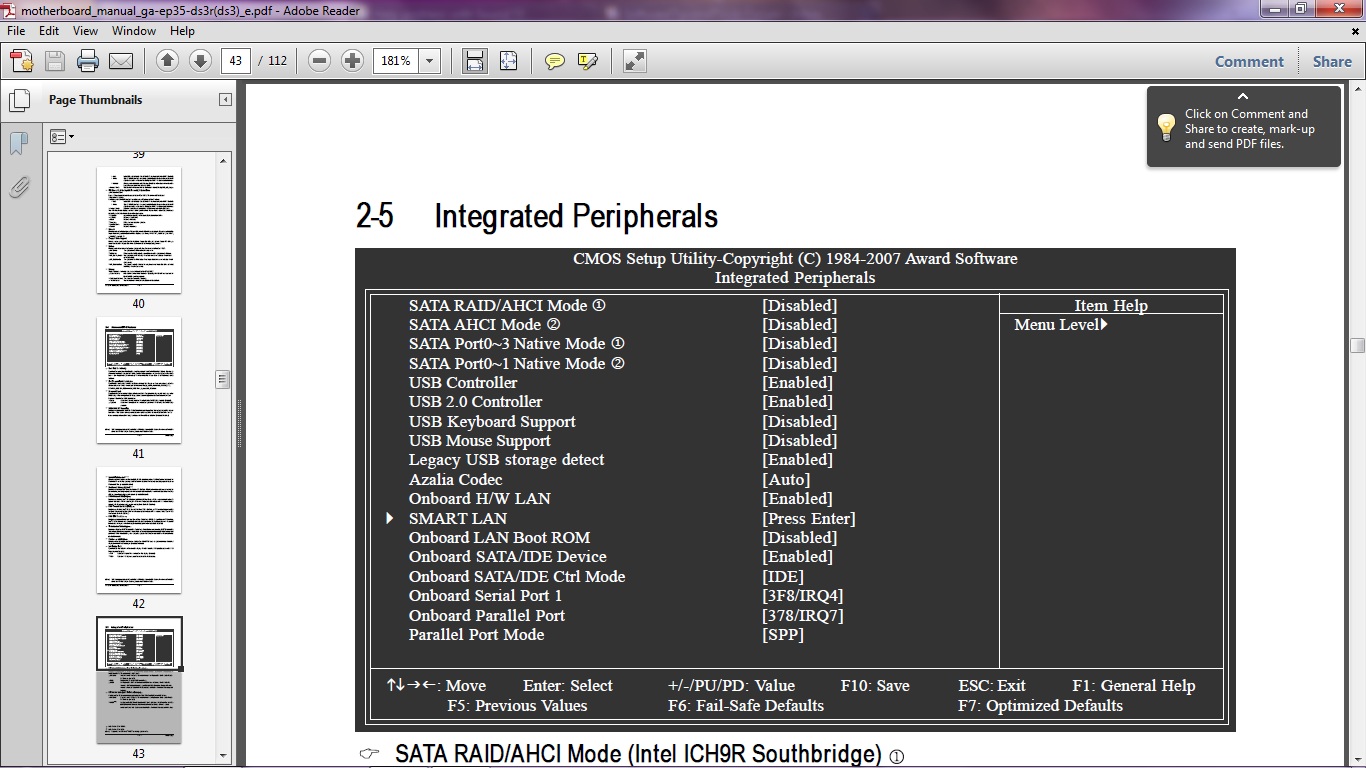This screenshot has height=768, width=1366.
Task: Click the zoom percentage field
Action: tap(397, 61)
